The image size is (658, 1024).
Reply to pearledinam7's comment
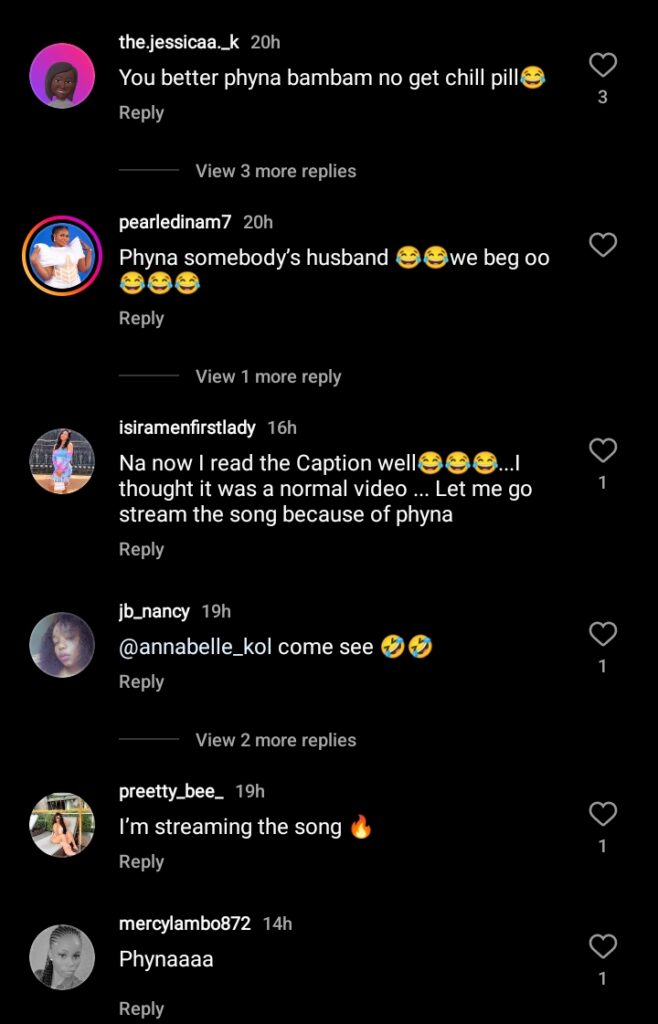pos(141,318)
